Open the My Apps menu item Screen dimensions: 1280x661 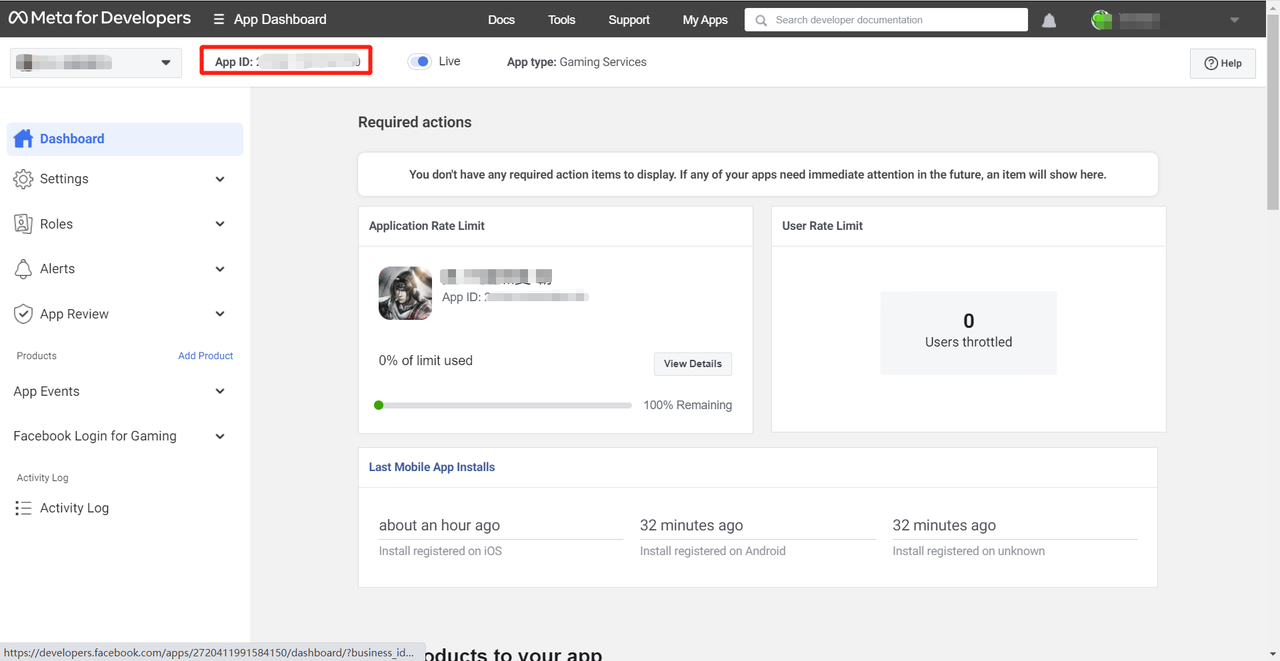coord(705,20)
